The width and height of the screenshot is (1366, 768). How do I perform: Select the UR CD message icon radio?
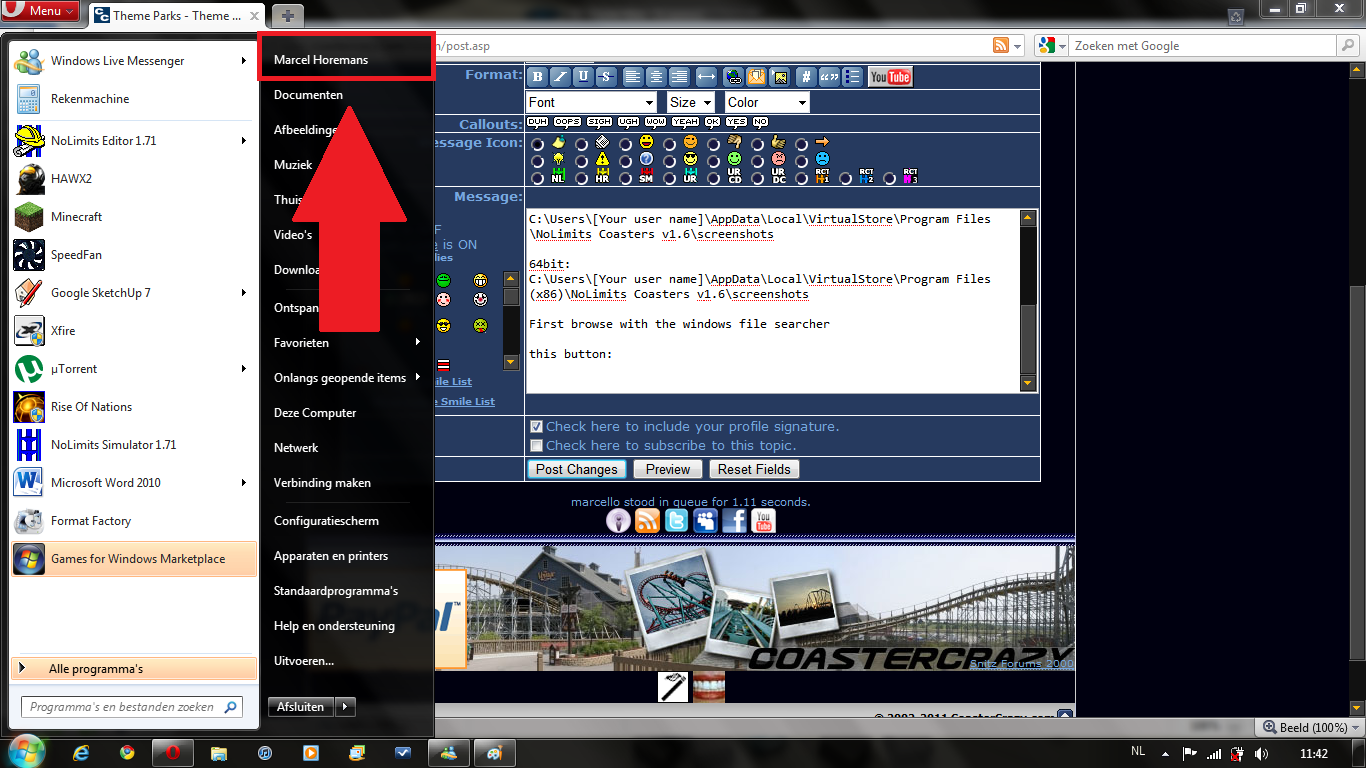click(714, 178)
